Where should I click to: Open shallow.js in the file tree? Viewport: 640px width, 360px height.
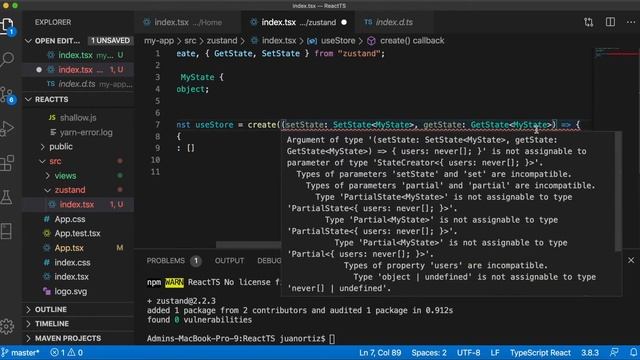[78, 118]
